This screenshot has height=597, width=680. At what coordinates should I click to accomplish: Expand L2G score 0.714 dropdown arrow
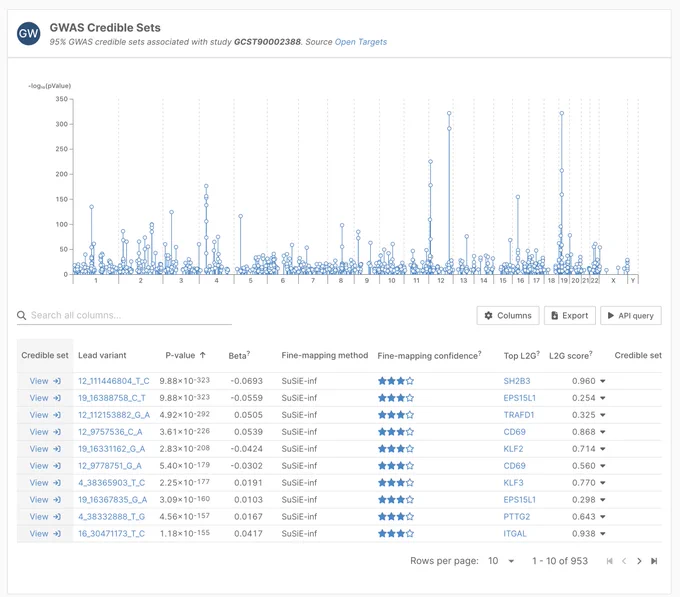tap(602, 449)
